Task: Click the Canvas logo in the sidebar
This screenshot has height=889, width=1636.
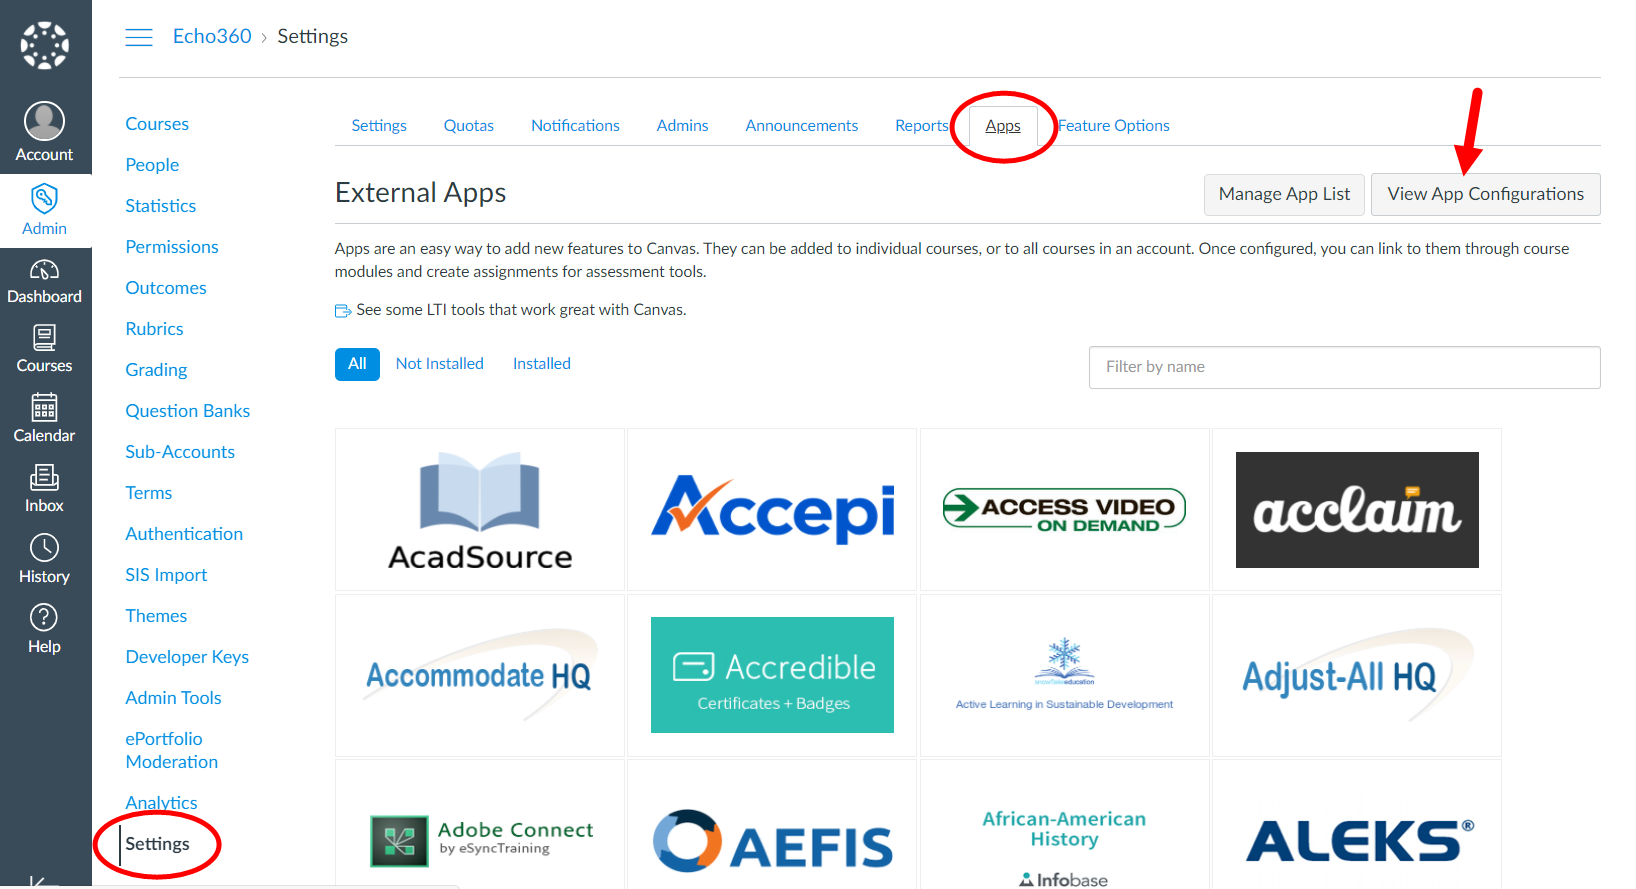Action: point(45,45)
